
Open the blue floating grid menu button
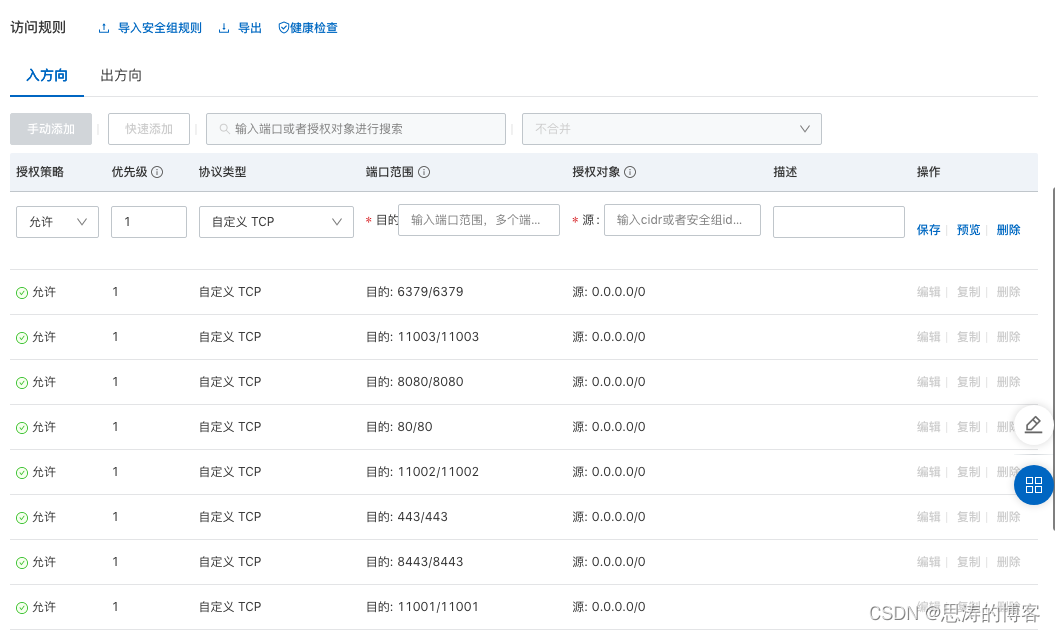1033,485
